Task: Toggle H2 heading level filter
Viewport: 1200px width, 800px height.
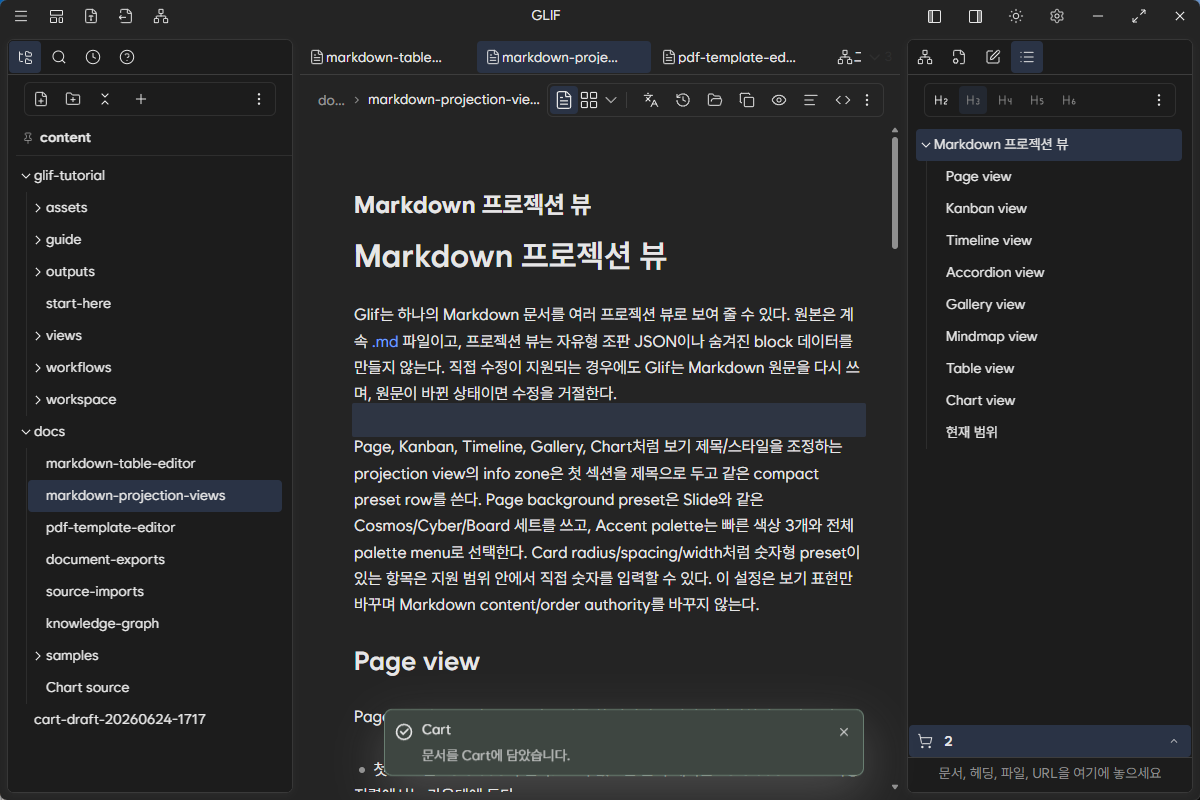Action: (941, 100)
